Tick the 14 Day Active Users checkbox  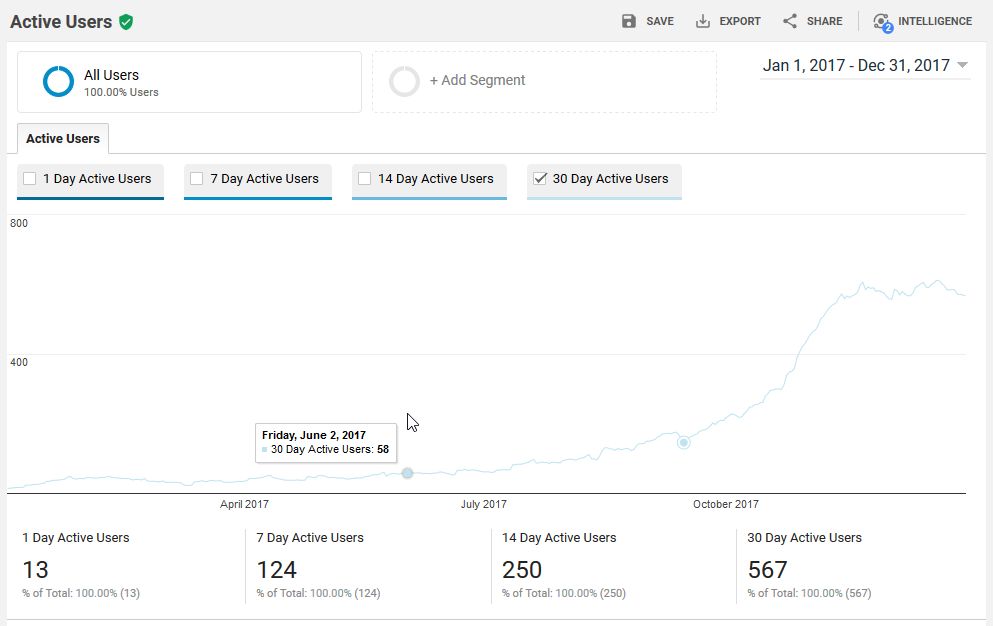pyautogui.click(x=365, y=179)
